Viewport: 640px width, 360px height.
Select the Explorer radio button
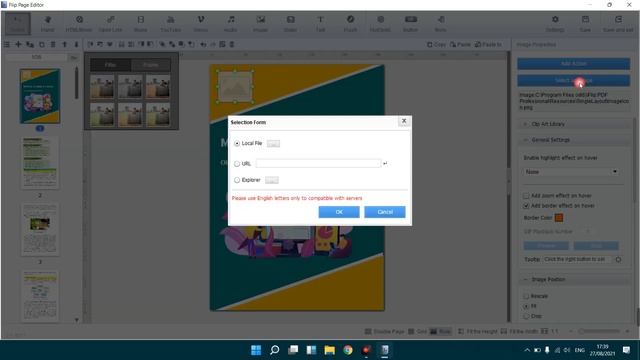[237, 180]
